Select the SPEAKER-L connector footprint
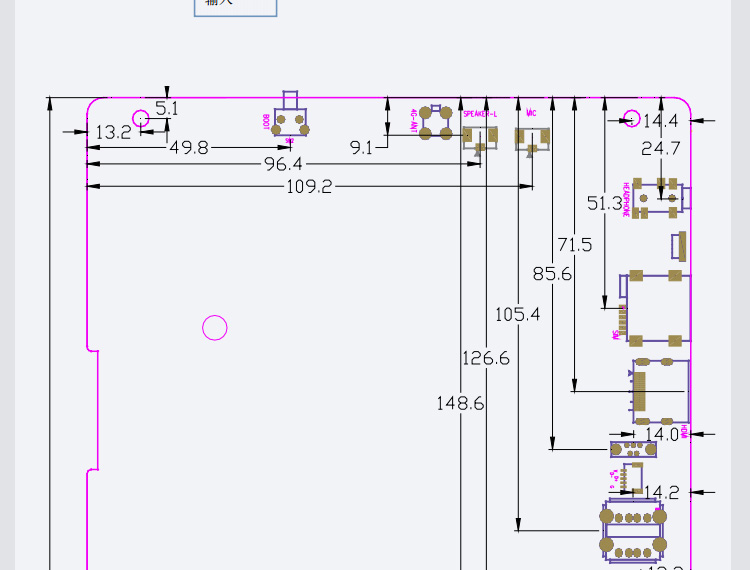Viewport: 750px width, 570px height. coord(480,136)
